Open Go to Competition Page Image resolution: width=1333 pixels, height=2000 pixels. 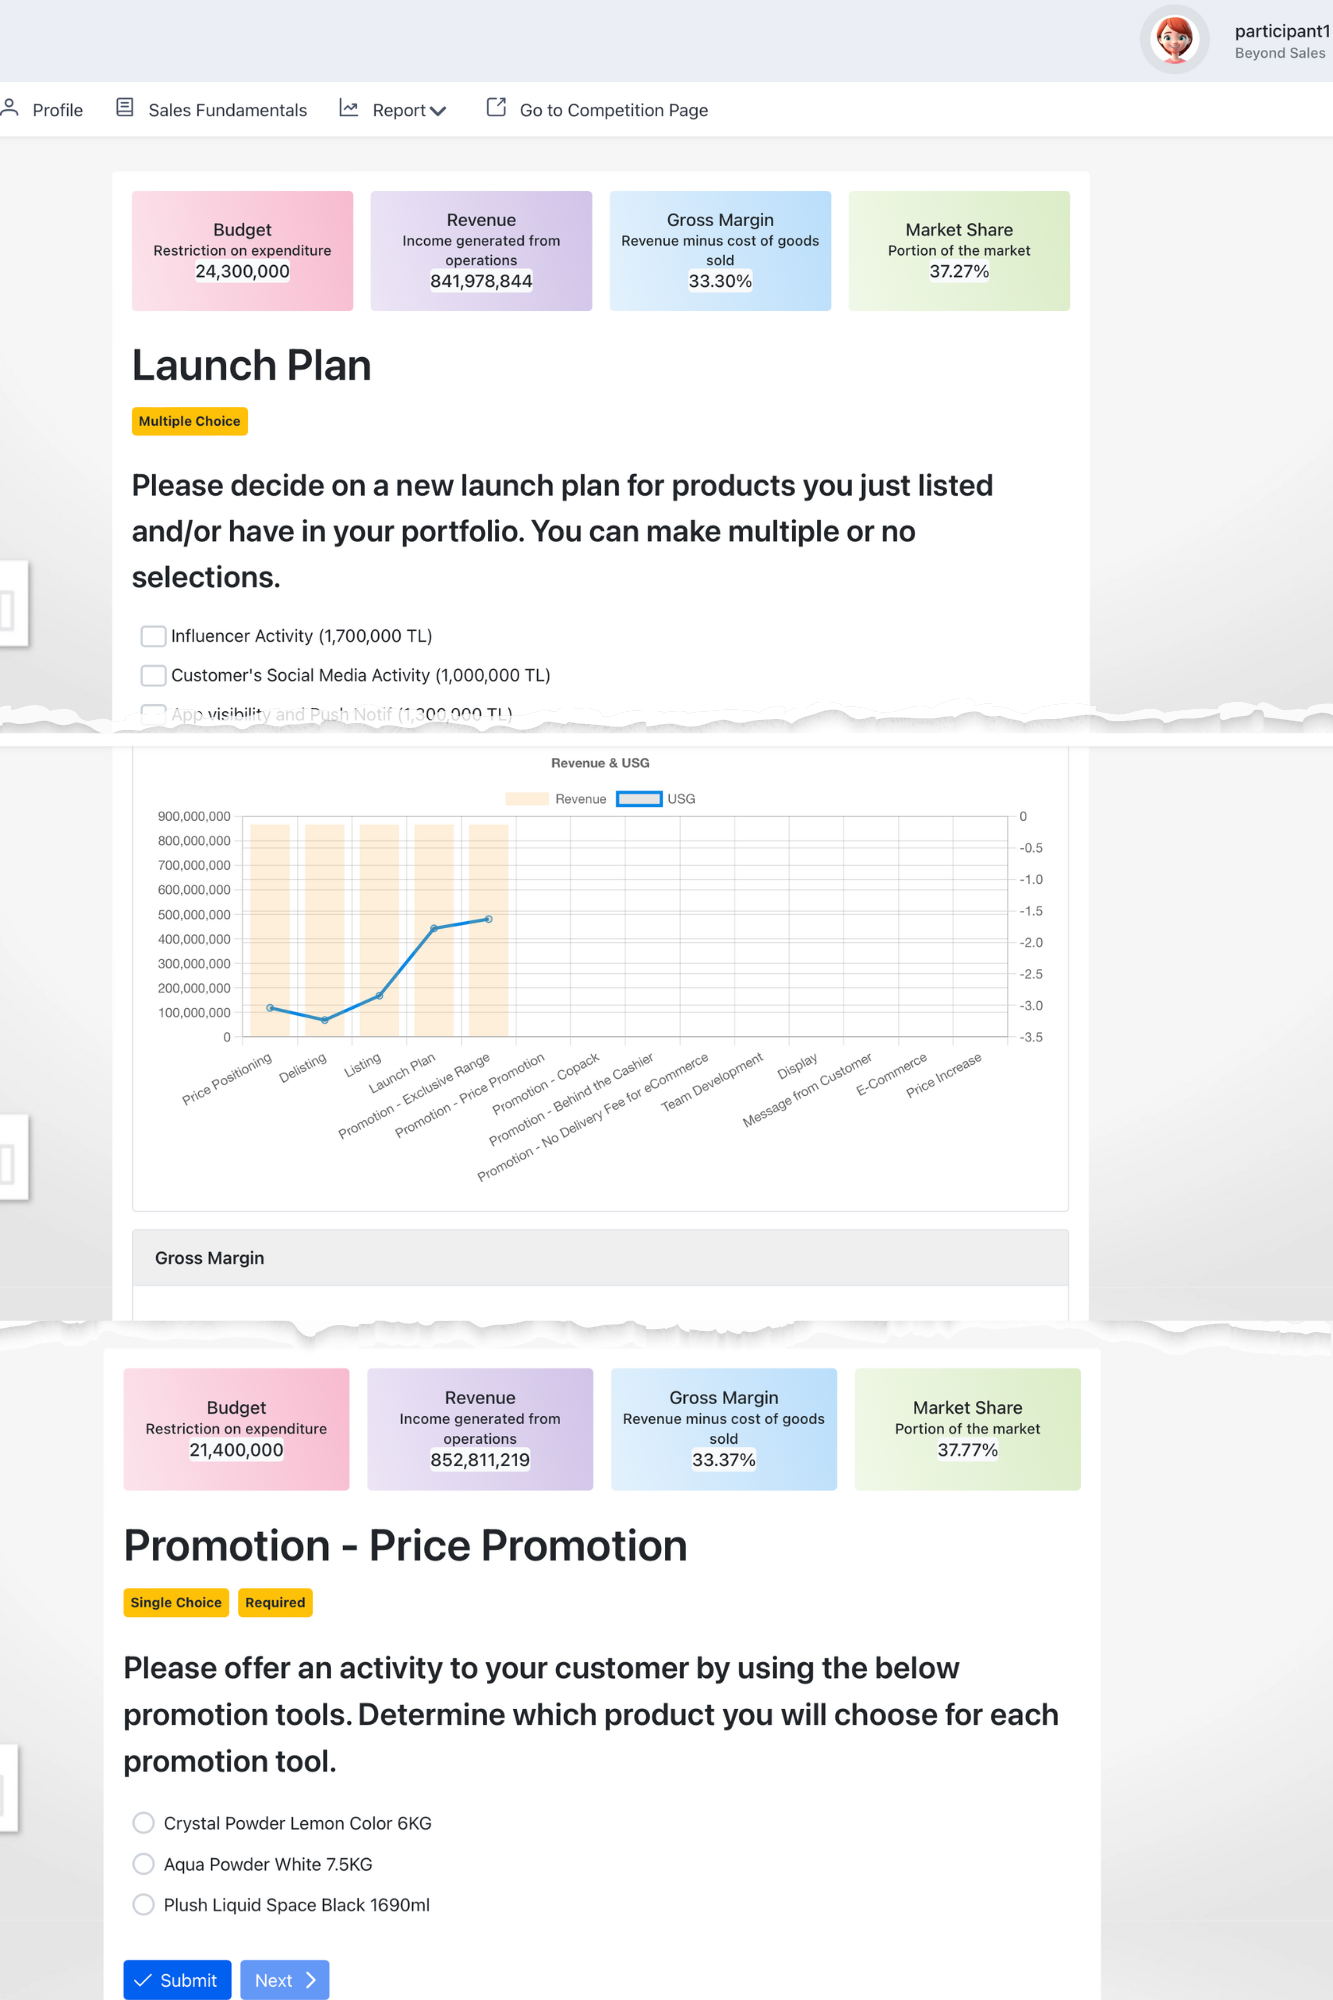(613, 110)
